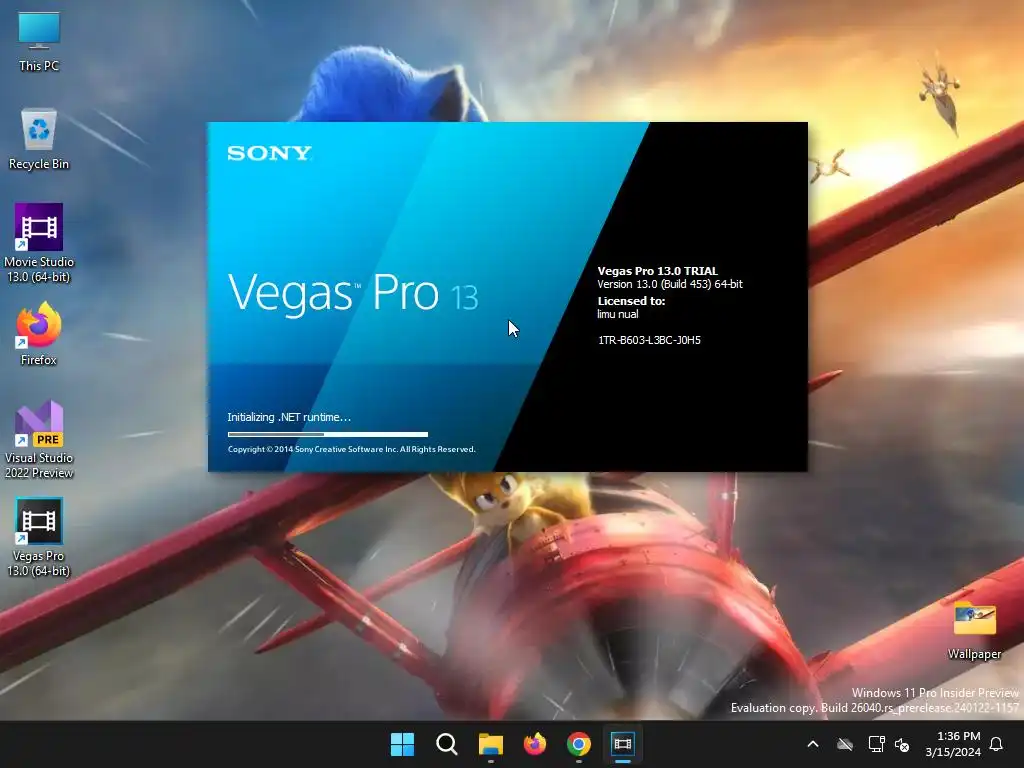Show hidden system tray icons

tap(813, 744)
